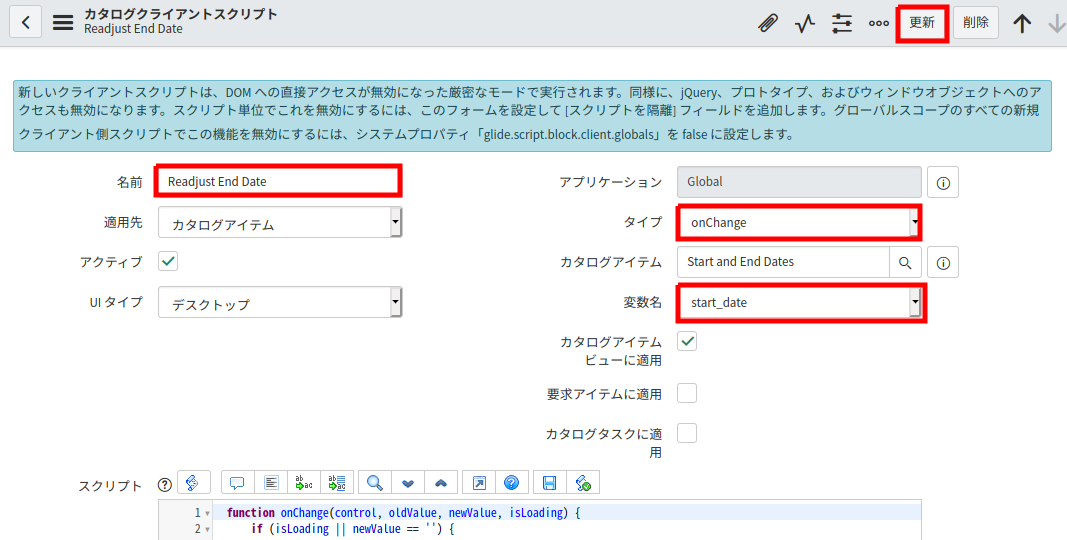Toggle comment on selected script code
1067x540 pixels.
tap(237, 482)
